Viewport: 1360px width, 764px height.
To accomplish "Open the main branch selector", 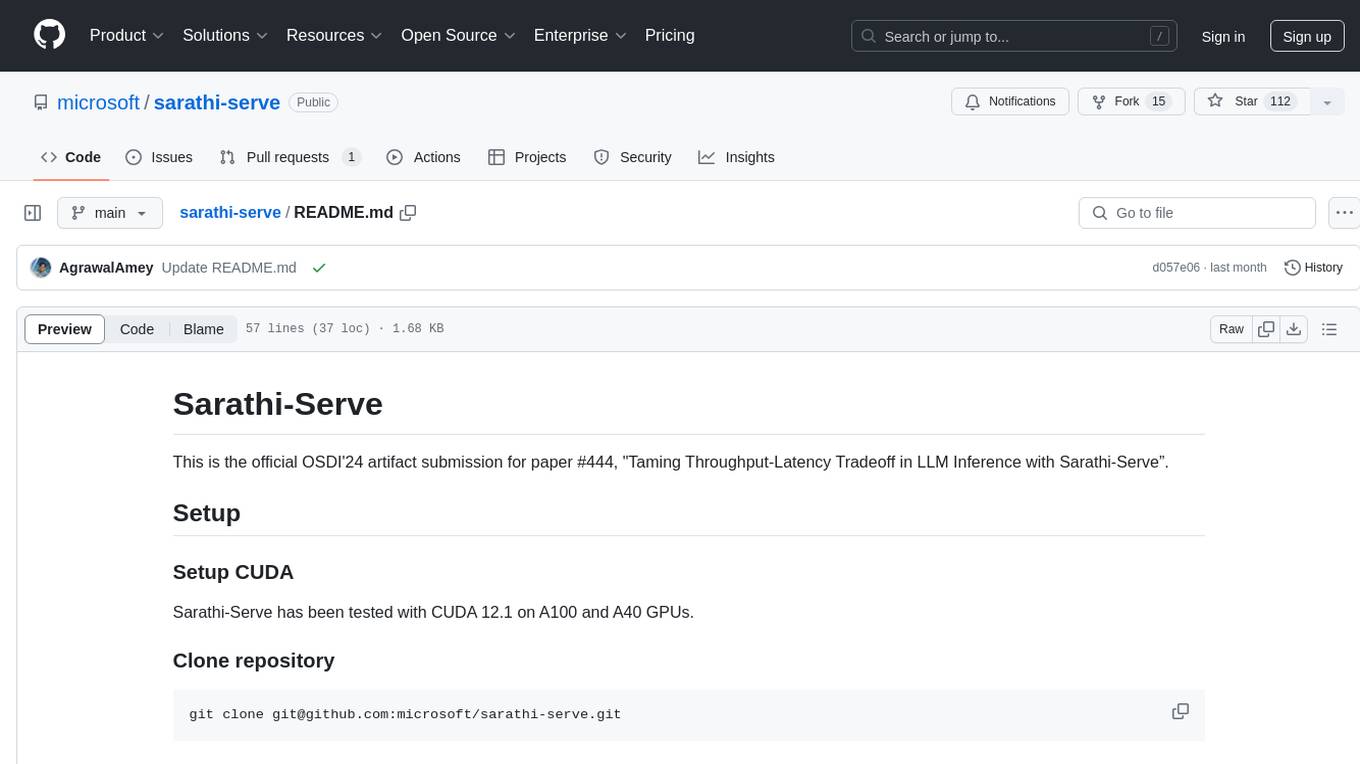I will pyautogui.click(x=110, y=213).
